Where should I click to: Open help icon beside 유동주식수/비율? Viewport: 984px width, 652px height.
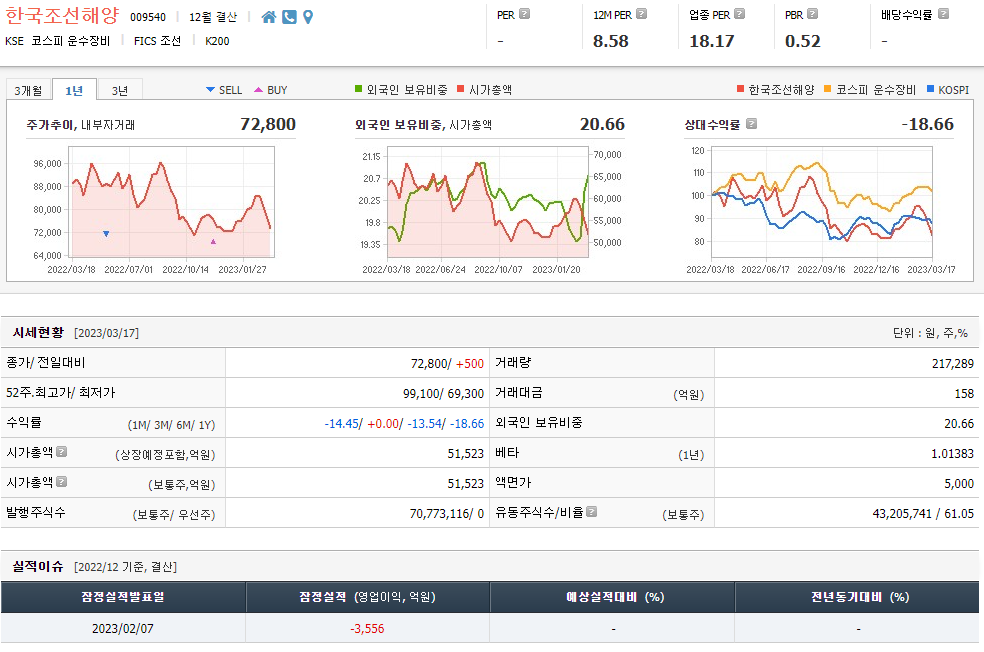[x=591, y=511]
